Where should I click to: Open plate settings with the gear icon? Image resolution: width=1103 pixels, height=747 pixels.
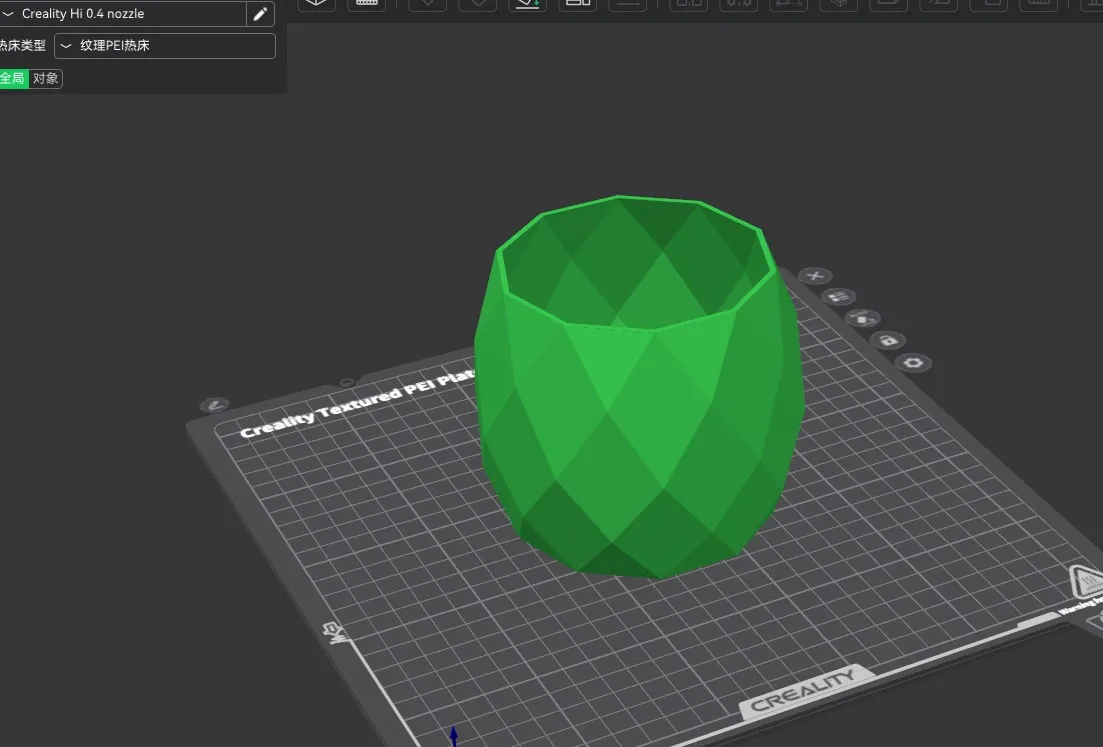(x=913, y=363)
